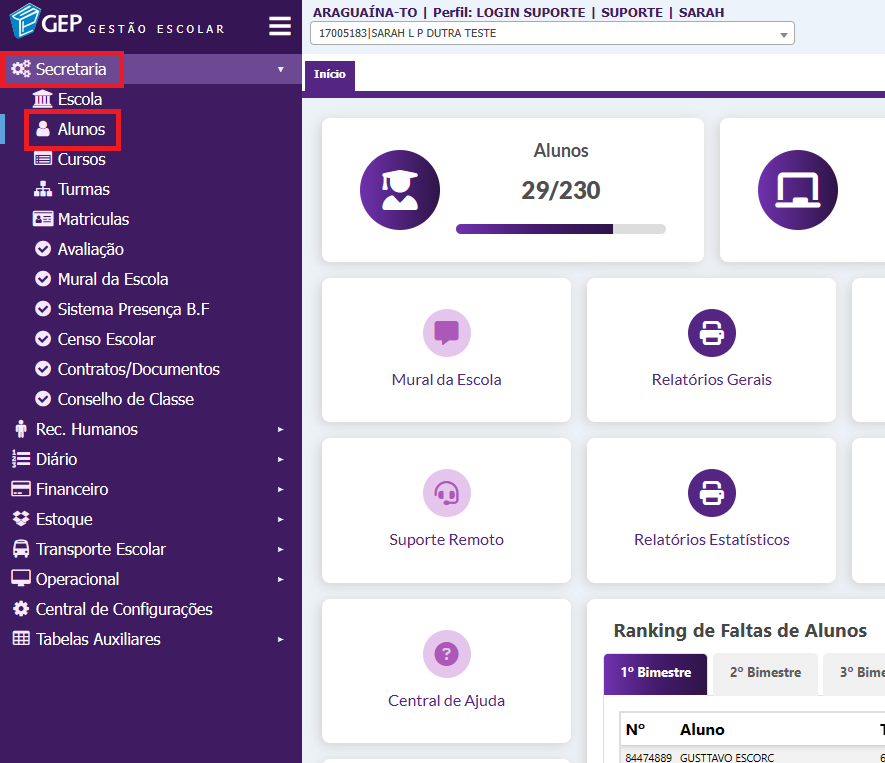Select Censo Escolar menu entry
Screen dimensions: 885x763
[106, 339]
